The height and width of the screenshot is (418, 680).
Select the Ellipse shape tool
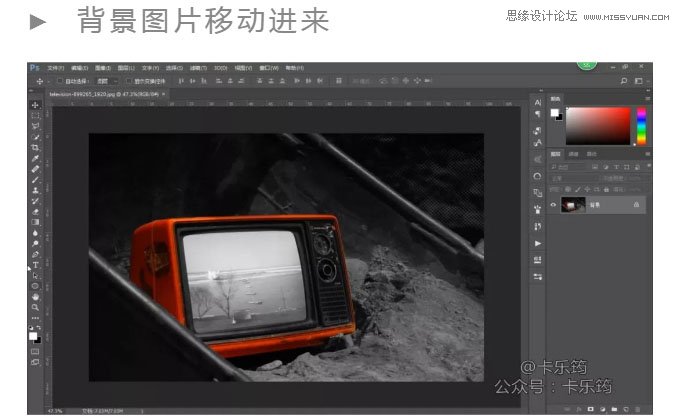[36, 286]
